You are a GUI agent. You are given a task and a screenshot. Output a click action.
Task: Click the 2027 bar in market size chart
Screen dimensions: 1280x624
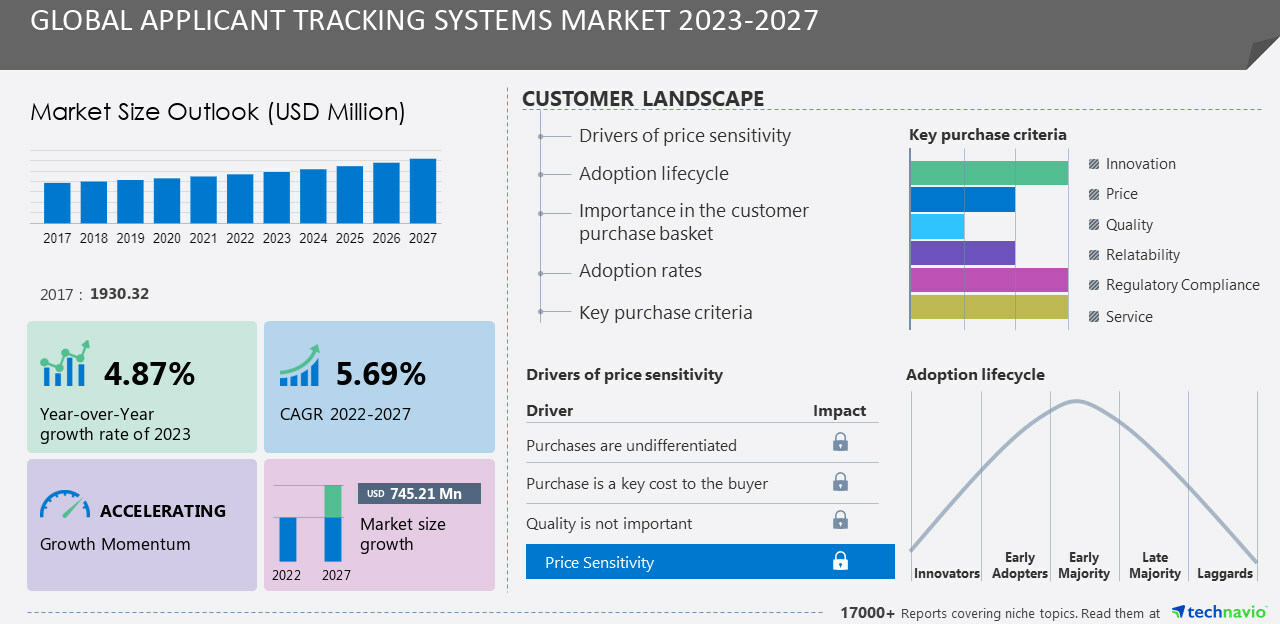tap(423, 191)
